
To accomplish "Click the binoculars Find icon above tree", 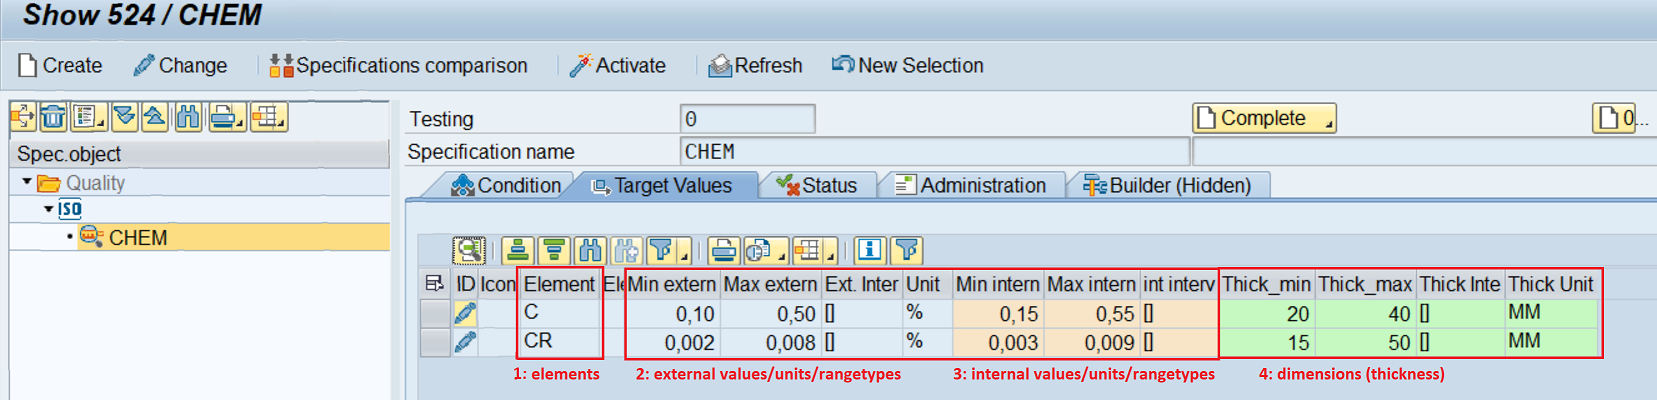I will (x=187, y=118).
